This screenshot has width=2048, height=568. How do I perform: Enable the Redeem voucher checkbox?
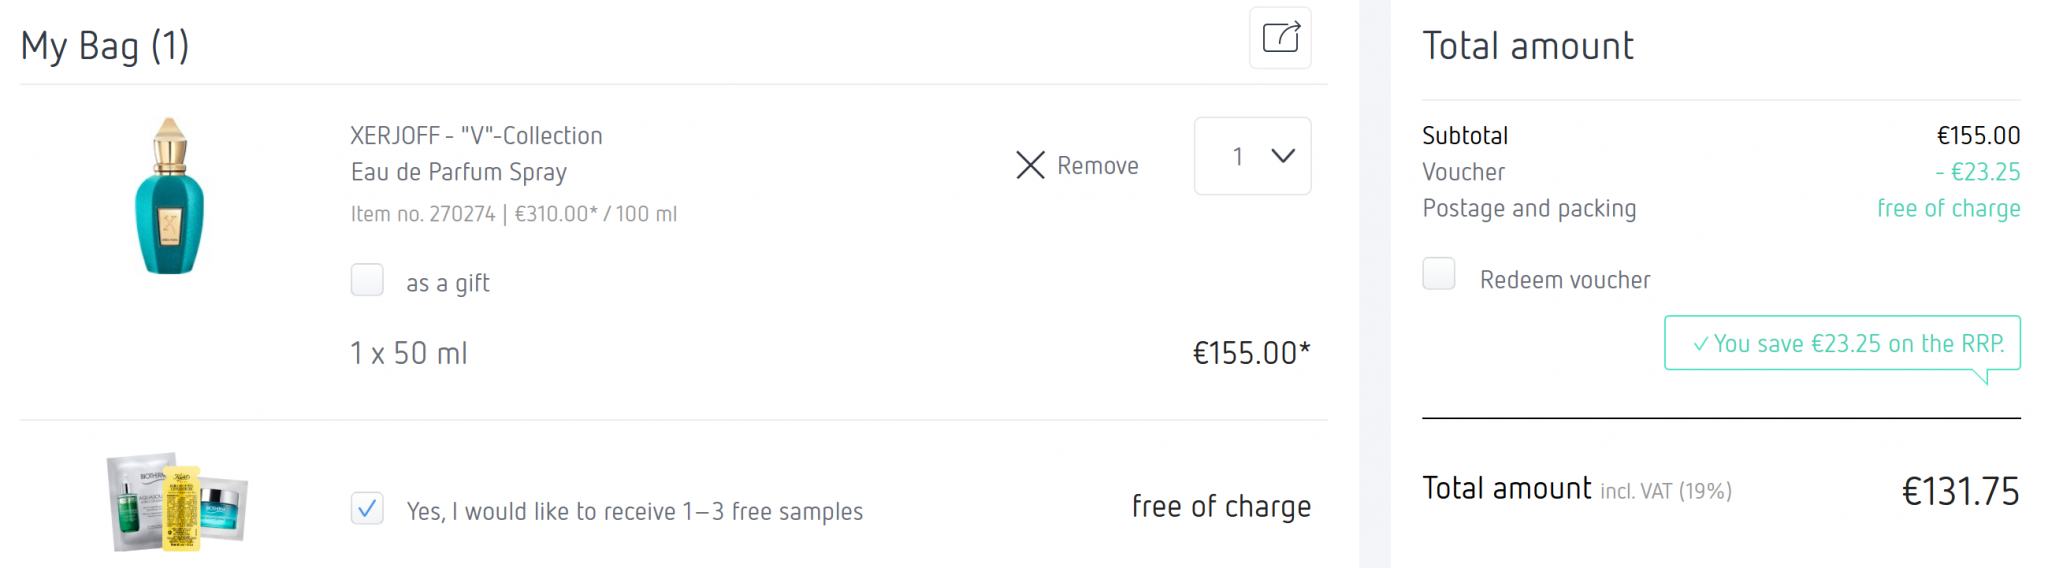(1439, 274)
